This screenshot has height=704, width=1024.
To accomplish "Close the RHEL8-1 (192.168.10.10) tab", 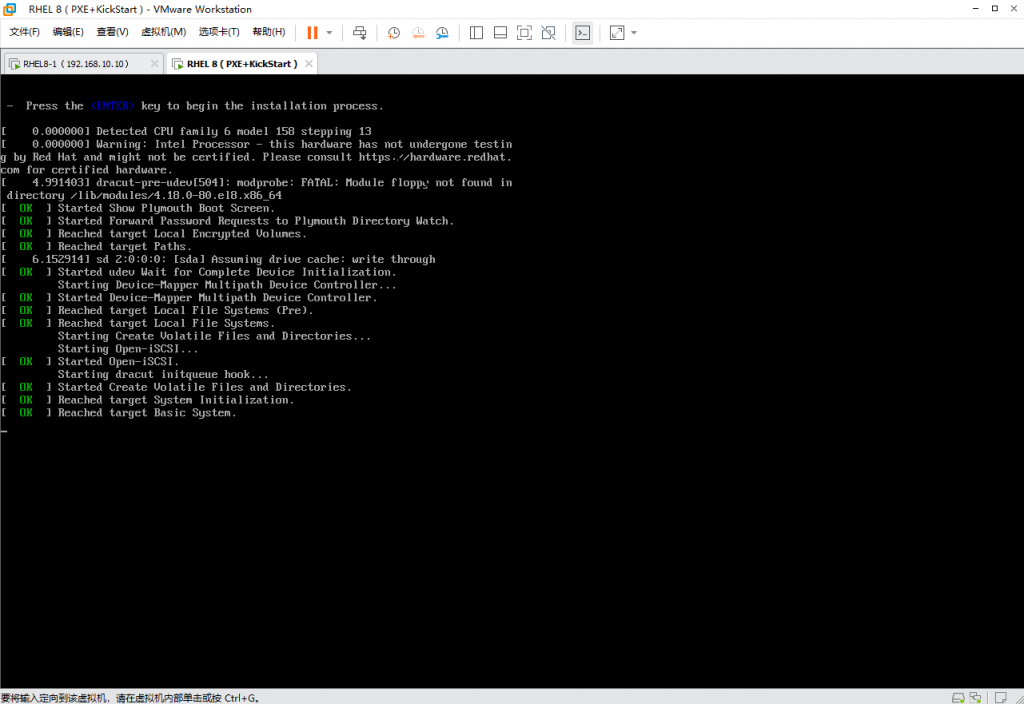I will (154, 63).
